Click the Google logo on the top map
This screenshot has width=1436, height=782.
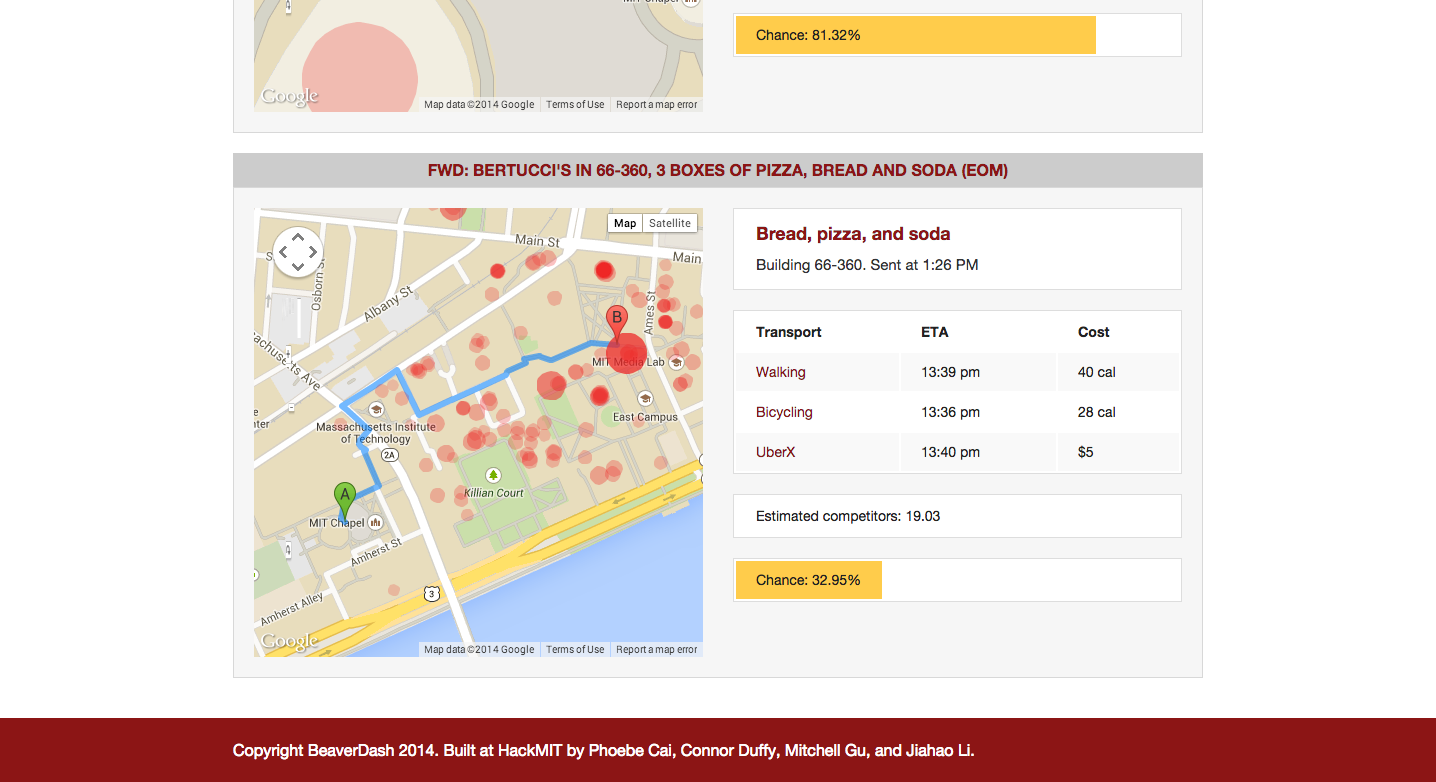[x=289, y=96]
